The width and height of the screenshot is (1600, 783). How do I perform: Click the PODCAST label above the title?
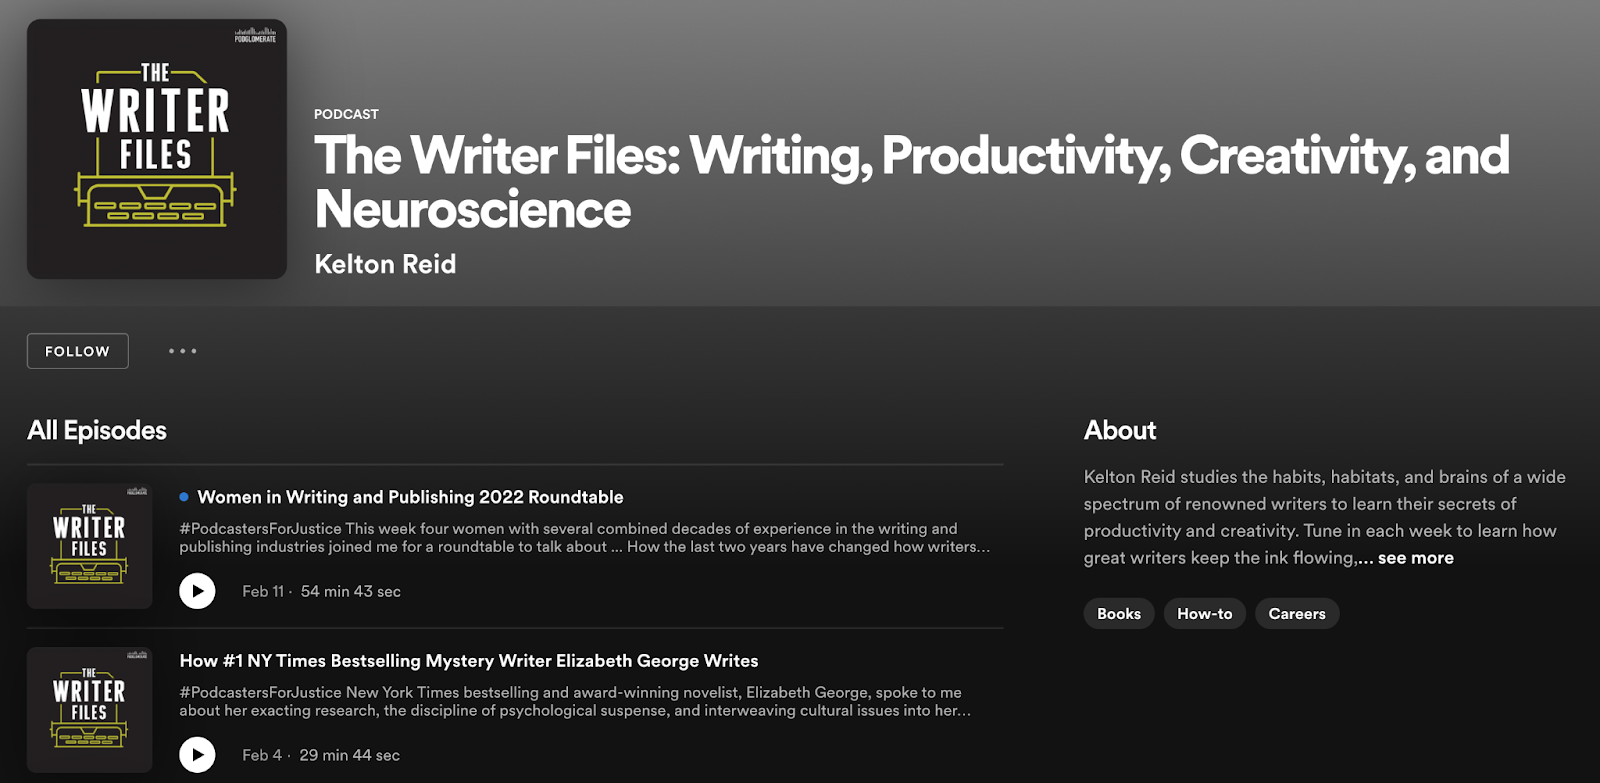pyautogui.click(x=346, y=114)
